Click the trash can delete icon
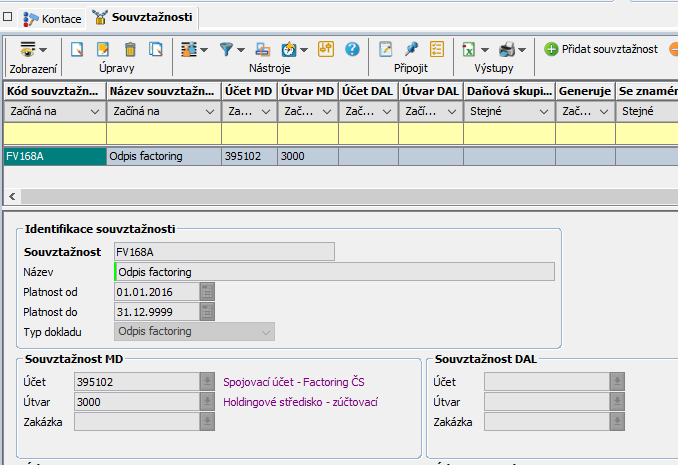The width and height of the screenshot is (678, 465). pos(129,49)
